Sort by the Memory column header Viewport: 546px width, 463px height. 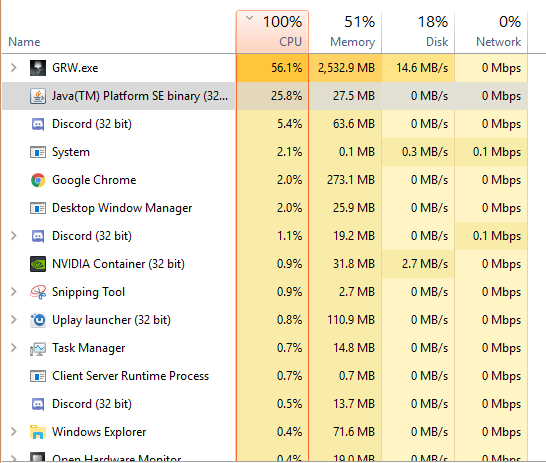click(345, 32)
